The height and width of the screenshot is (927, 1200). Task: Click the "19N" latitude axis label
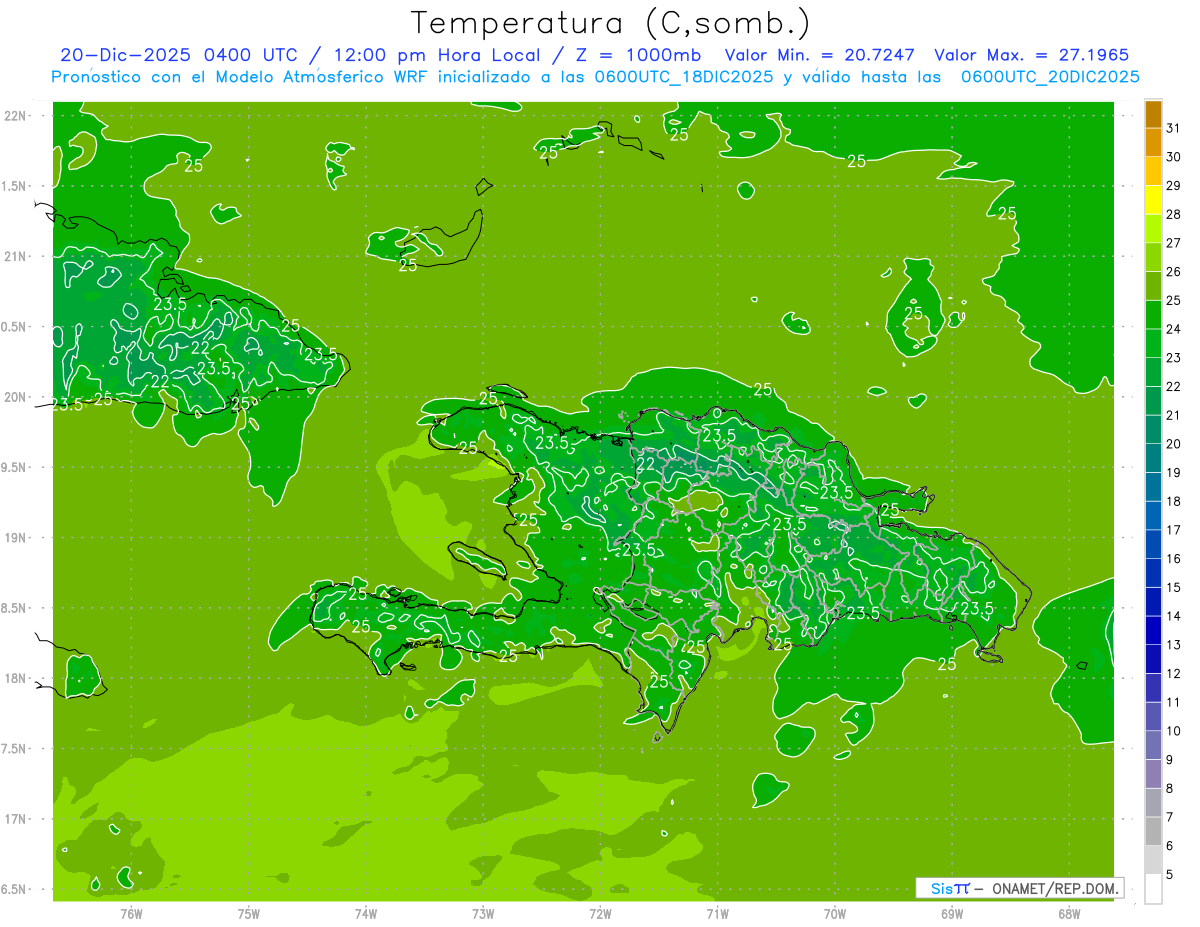16,538
